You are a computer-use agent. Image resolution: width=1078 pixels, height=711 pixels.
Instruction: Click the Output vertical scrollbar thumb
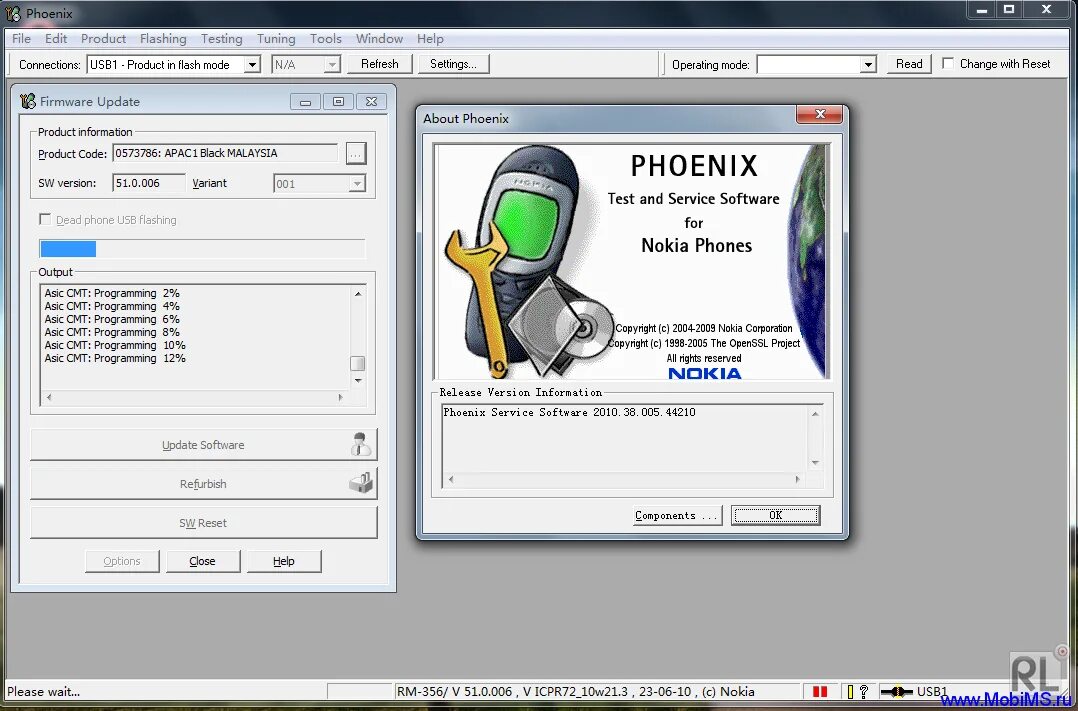tap(358, 363)
